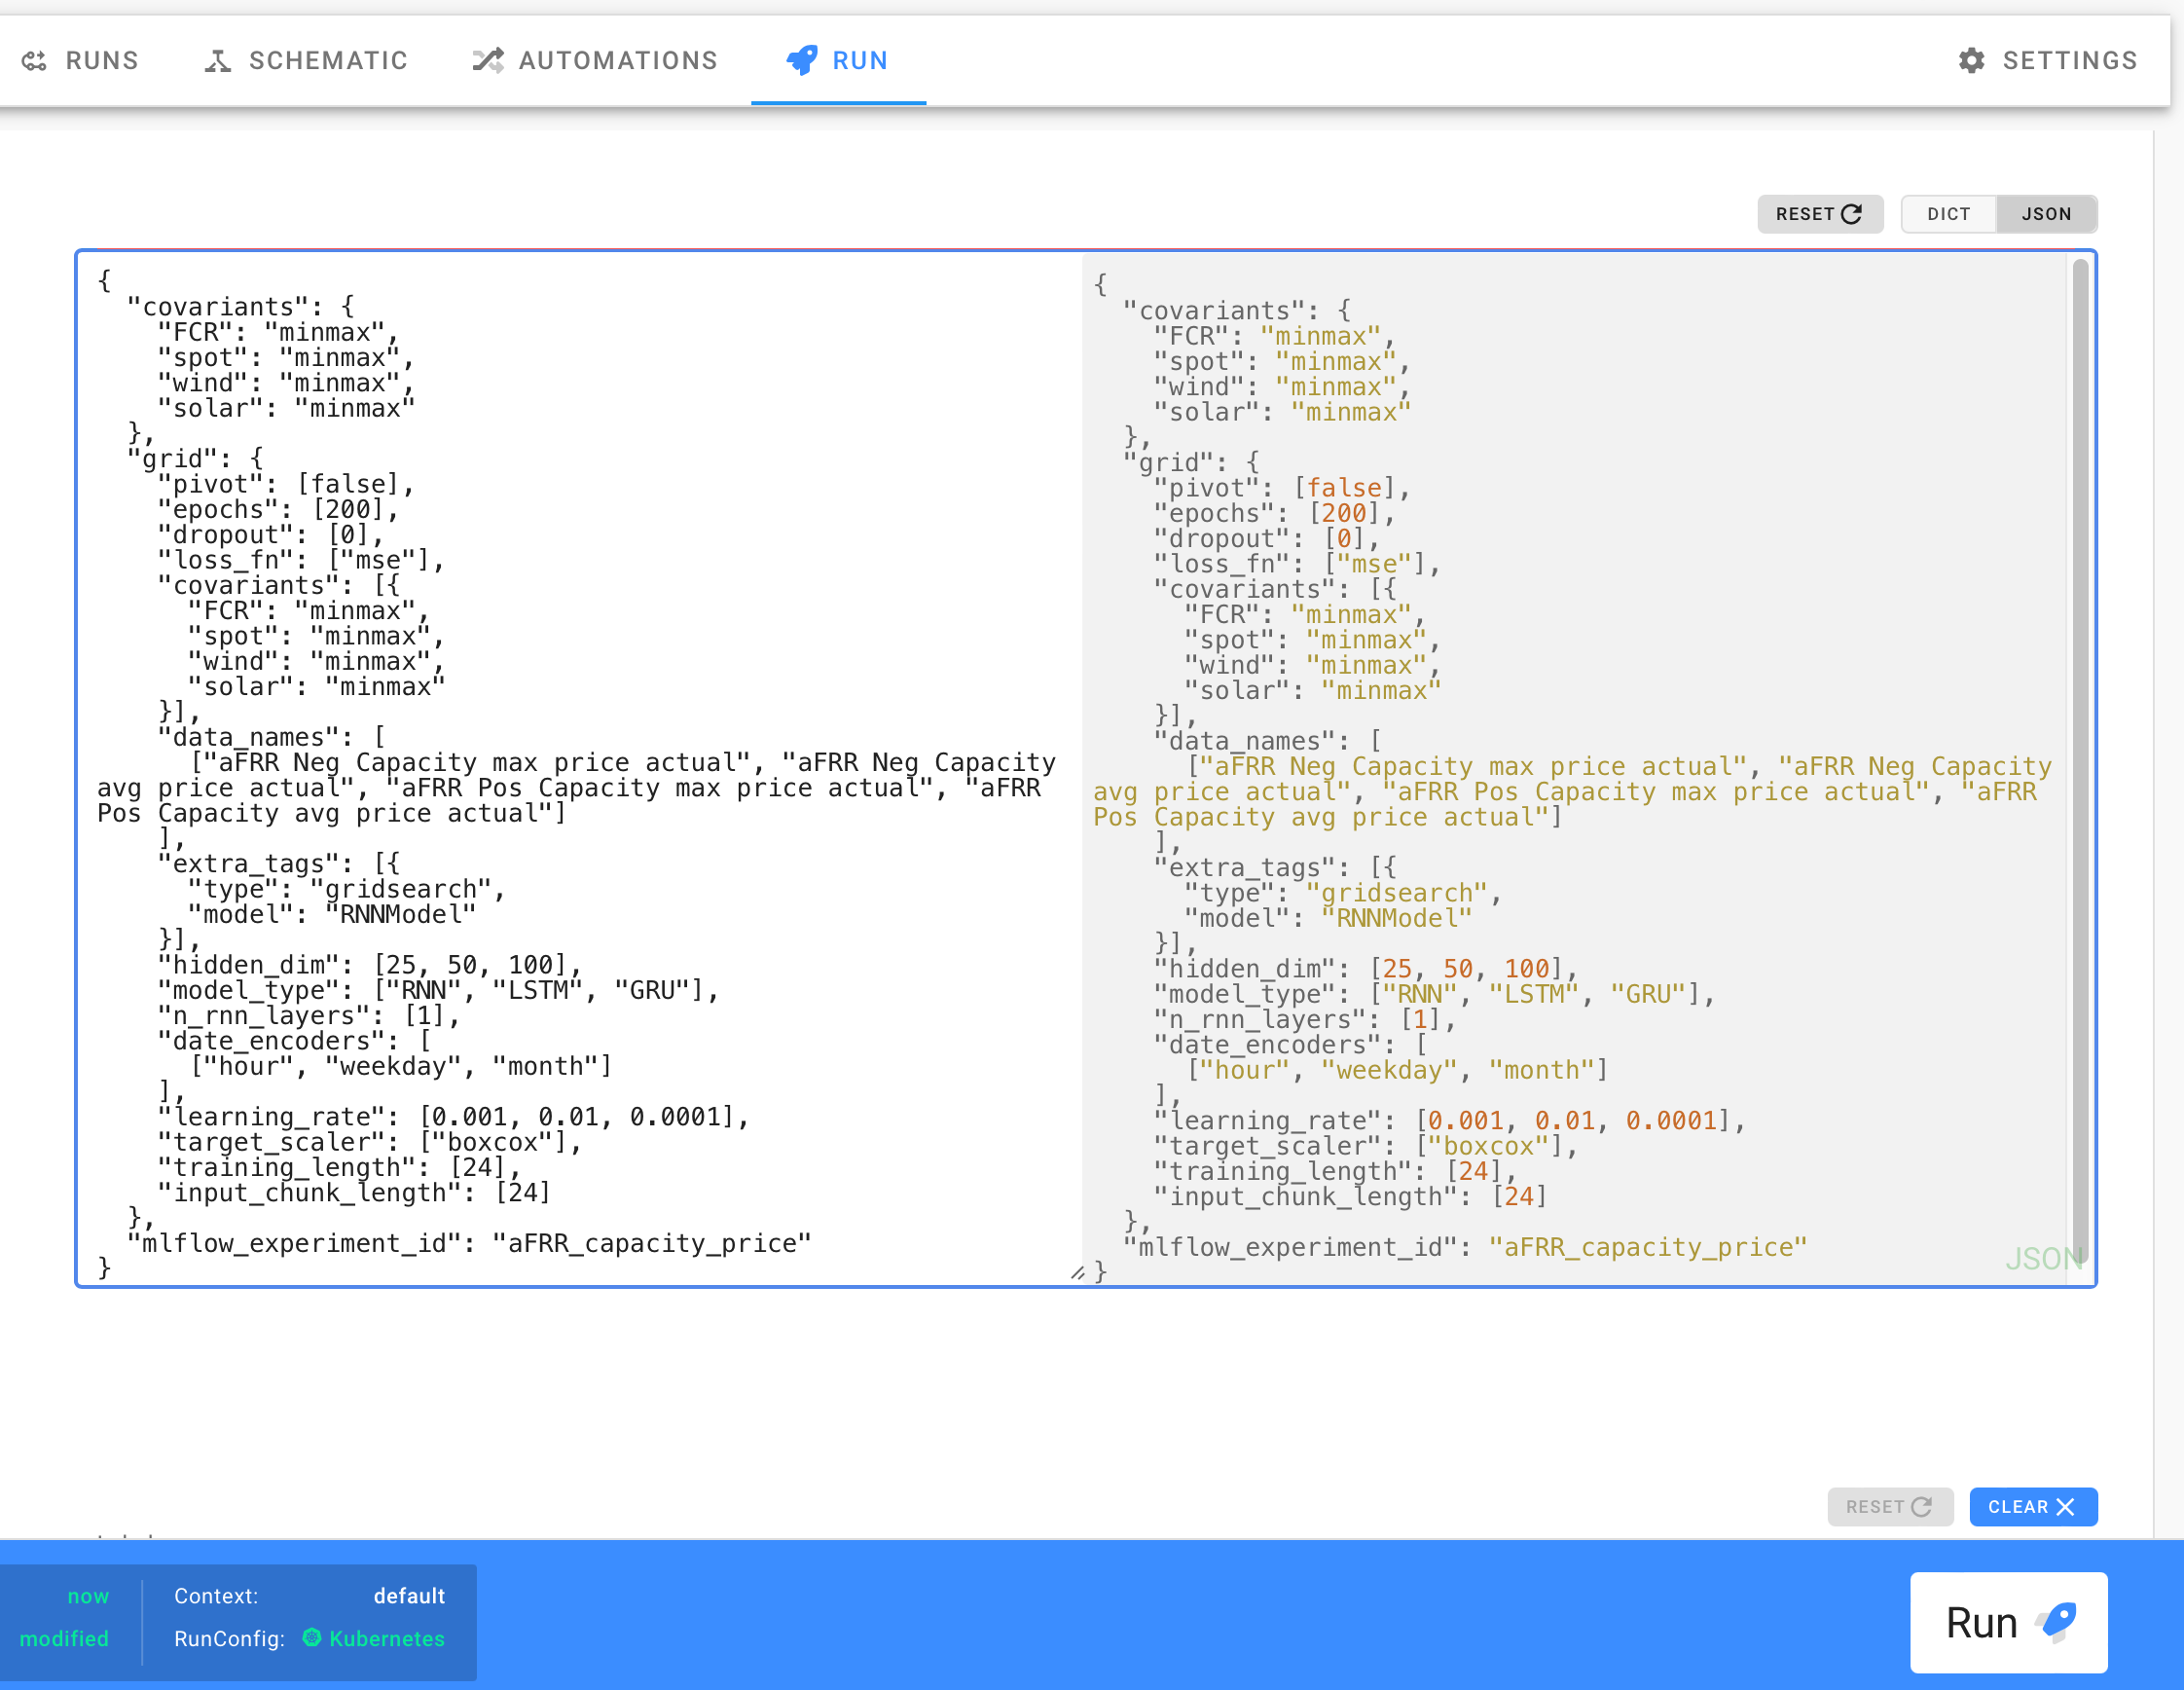Screen dimensions: 2184x1690
Task: Click the "gridsearch" value in the editor
Action: 400,890
